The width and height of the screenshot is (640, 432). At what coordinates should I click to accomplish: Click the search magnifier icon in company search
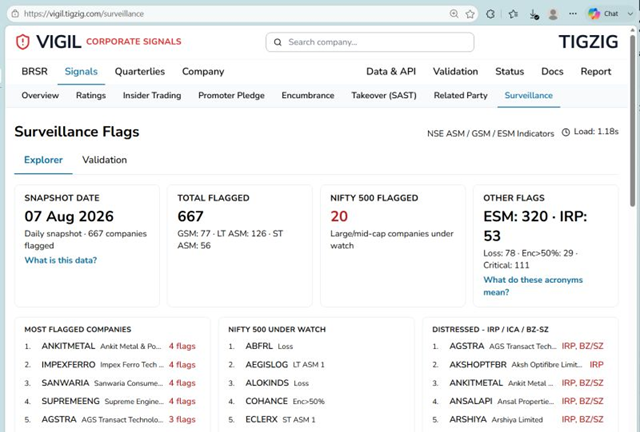tap(278, 42)
